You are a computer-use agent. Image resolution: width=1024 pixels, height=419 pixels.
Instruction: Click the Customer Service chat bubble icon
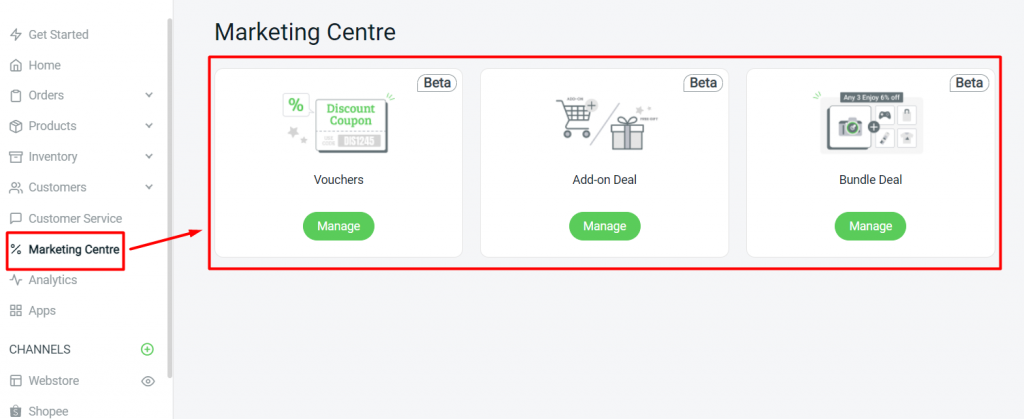click(x=16, y=218)
